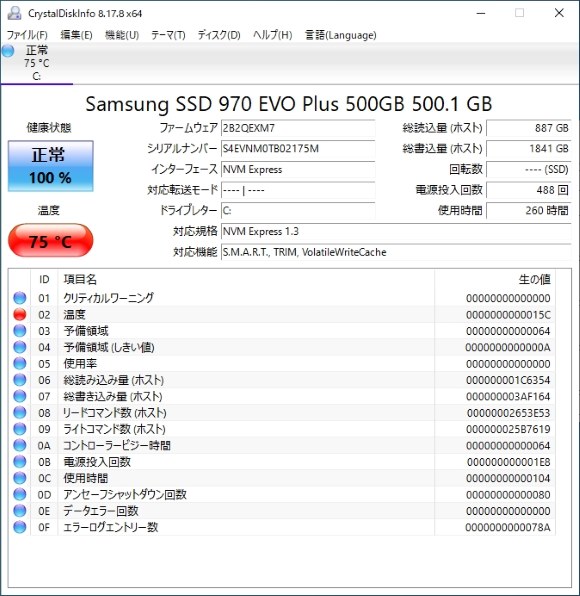580x596 pixels.
Task: Click the drive letter field C:
Action: click(298, 210)
